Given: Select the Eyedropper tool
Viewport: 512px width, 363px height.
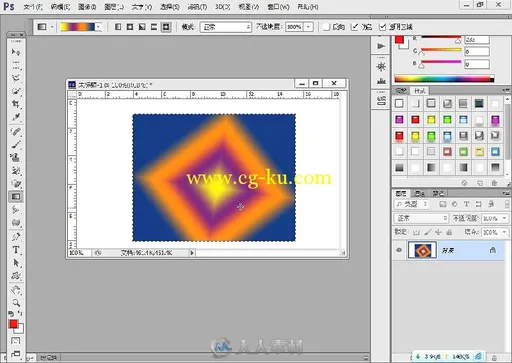Looking at the screenshot, I should [16, 117].
